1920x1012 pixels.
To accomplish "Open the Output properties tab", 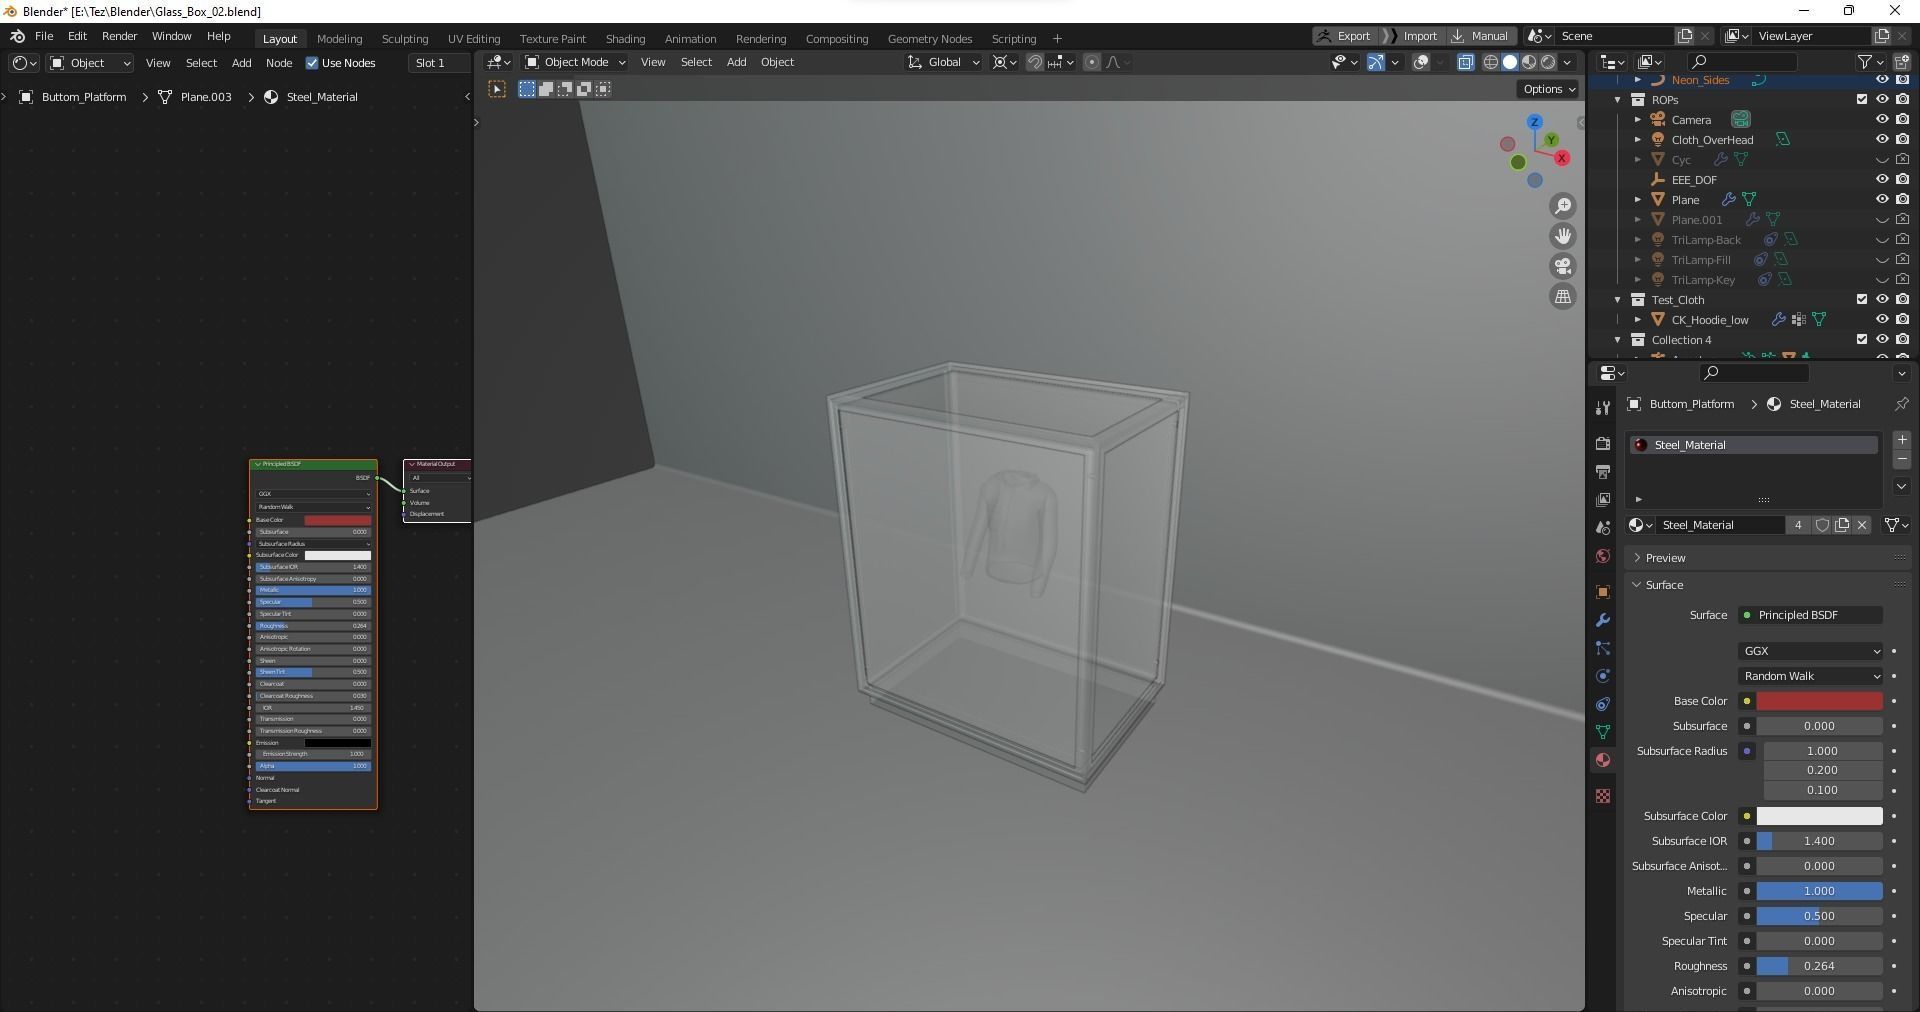I will [x=1603, y=471].
